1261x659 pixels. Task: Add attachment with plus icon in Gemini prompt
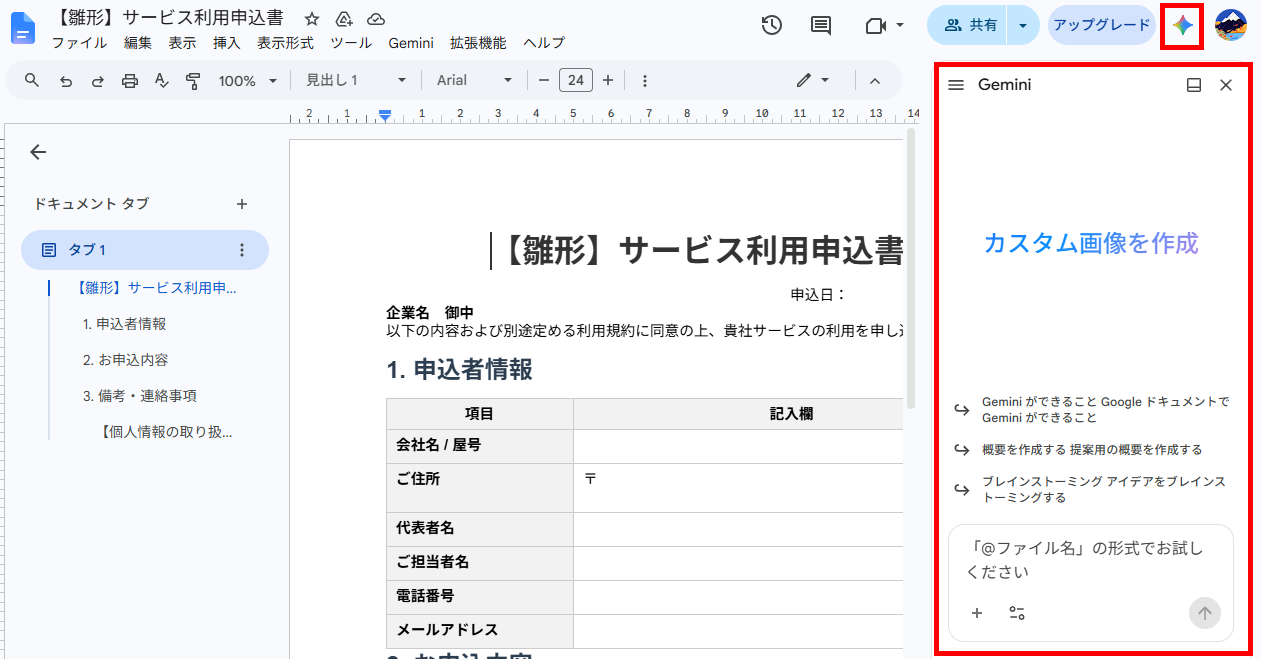[x=977, y=613]
